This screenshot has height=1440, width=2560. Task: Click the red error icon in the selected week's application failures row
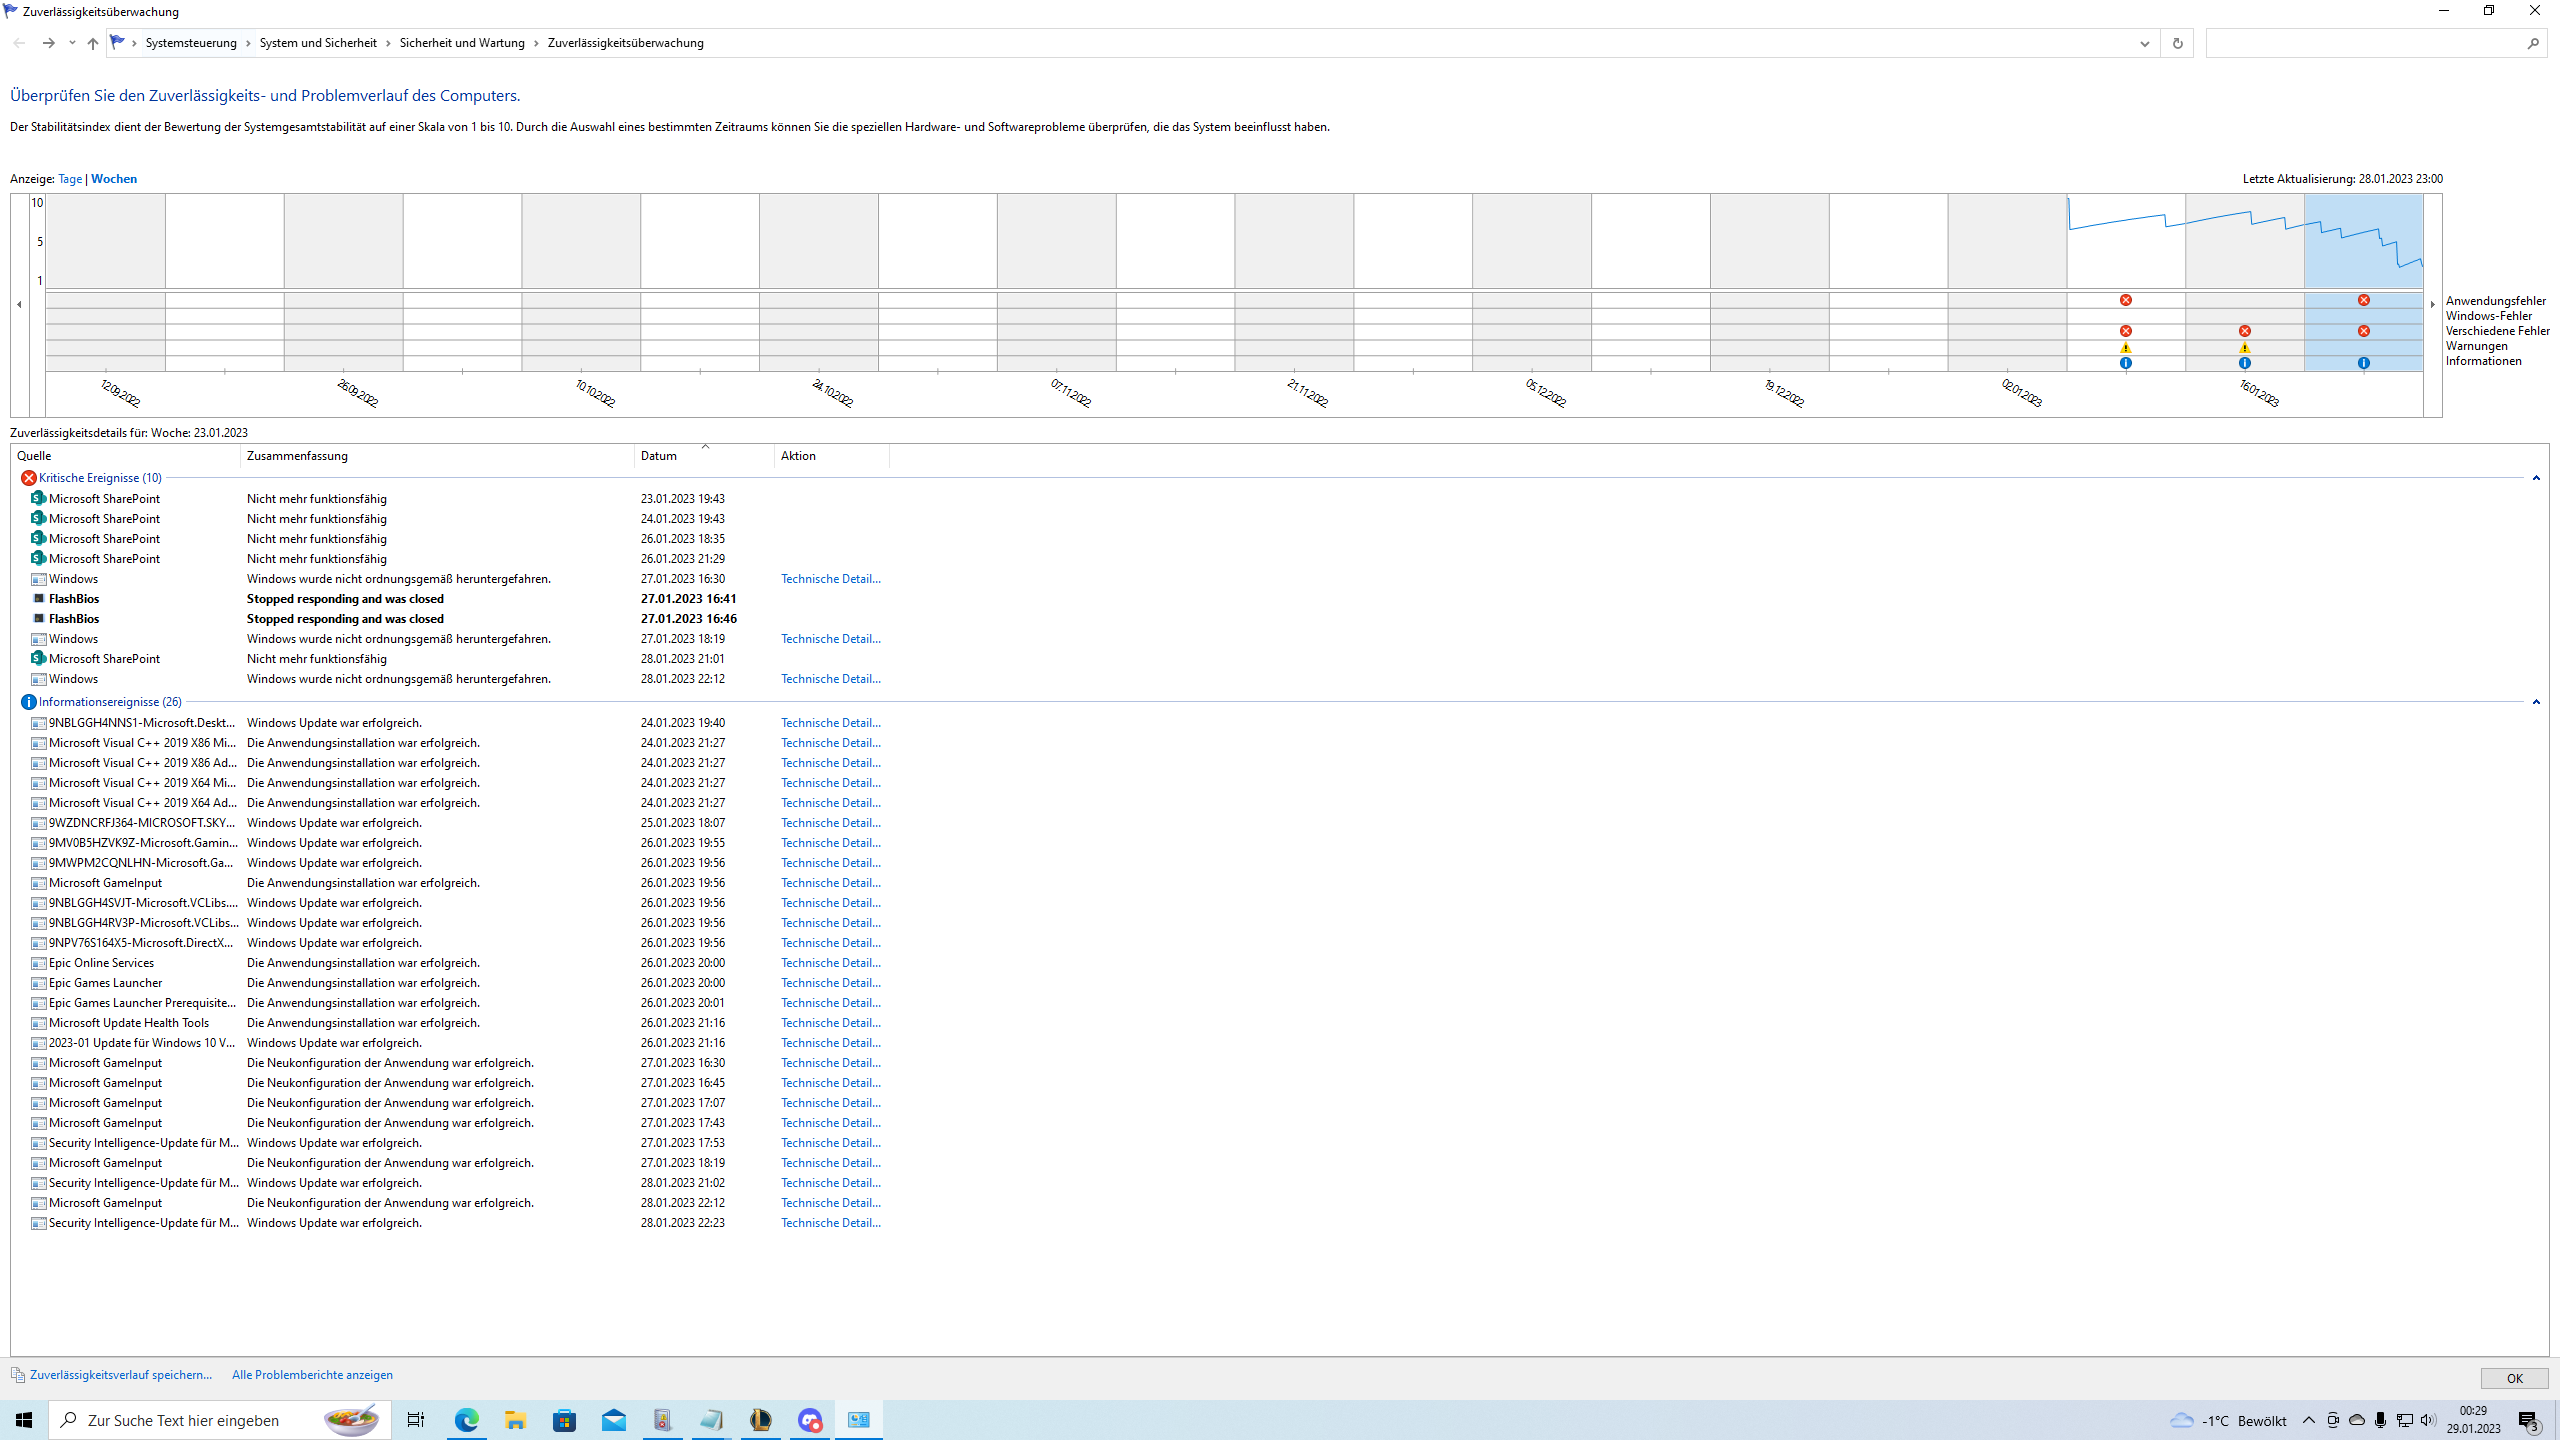point(2363,300)
